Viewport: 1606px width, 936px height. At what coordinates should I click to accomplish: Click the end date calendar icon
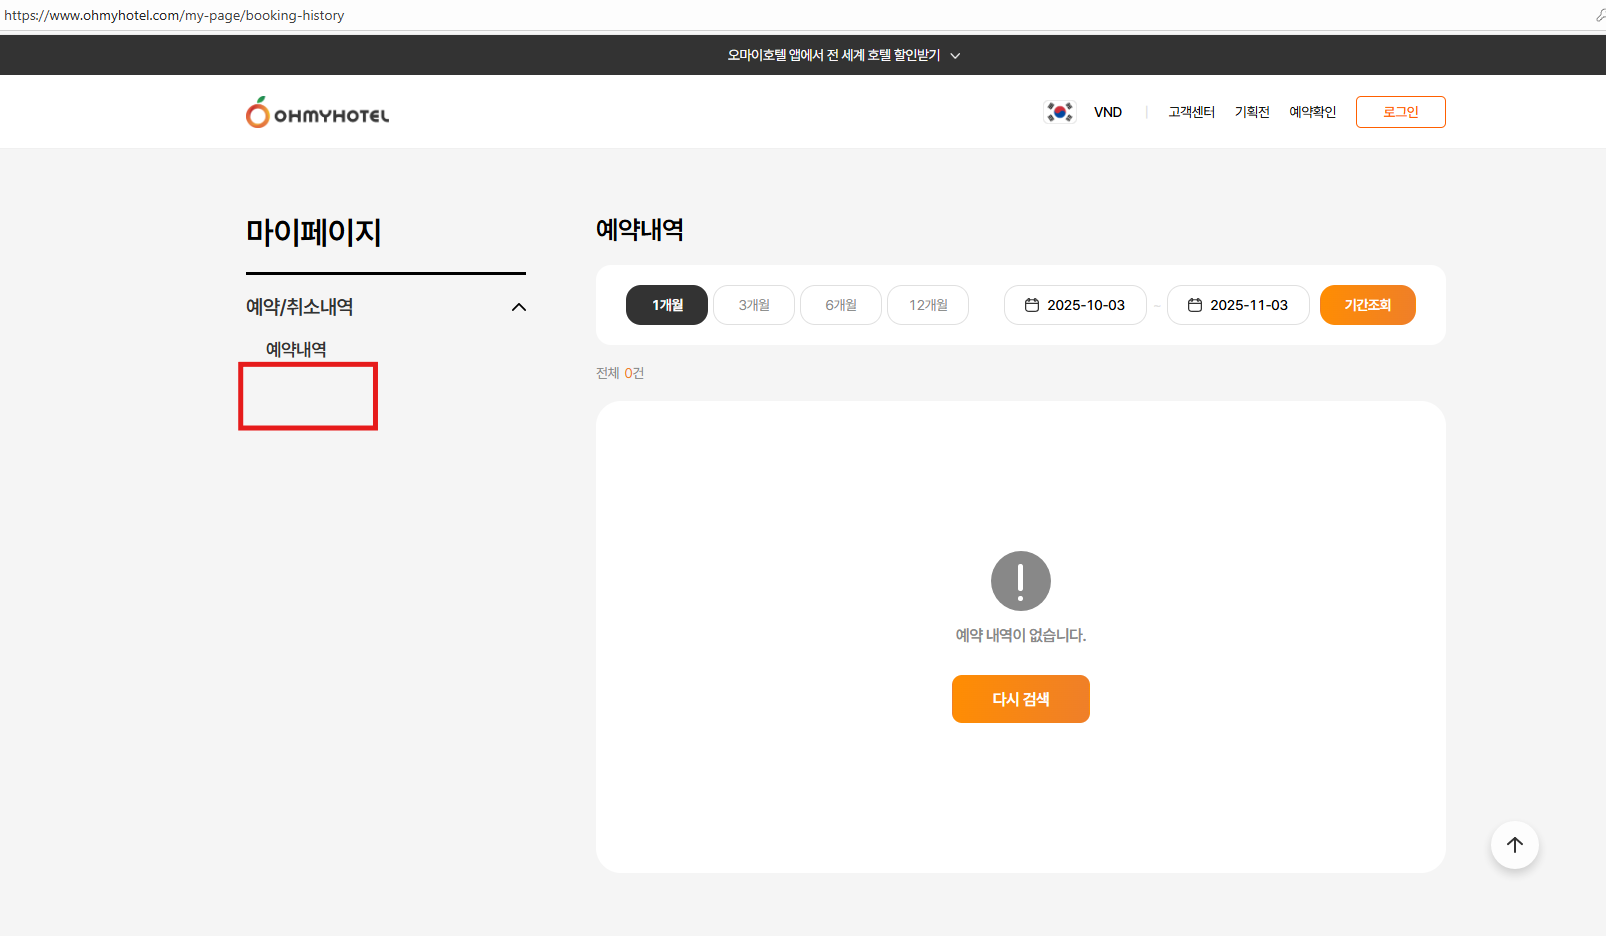coord(1195,305)
